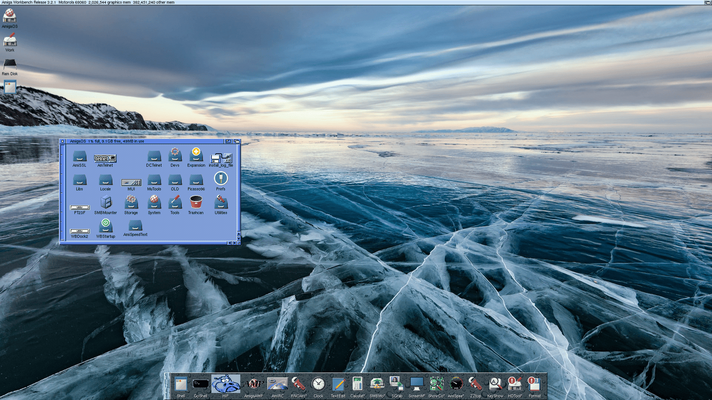Screen dimensions: 712x400
Task: Open the Tools drawer
Action: pyautogui.click(x=175, y=202)
